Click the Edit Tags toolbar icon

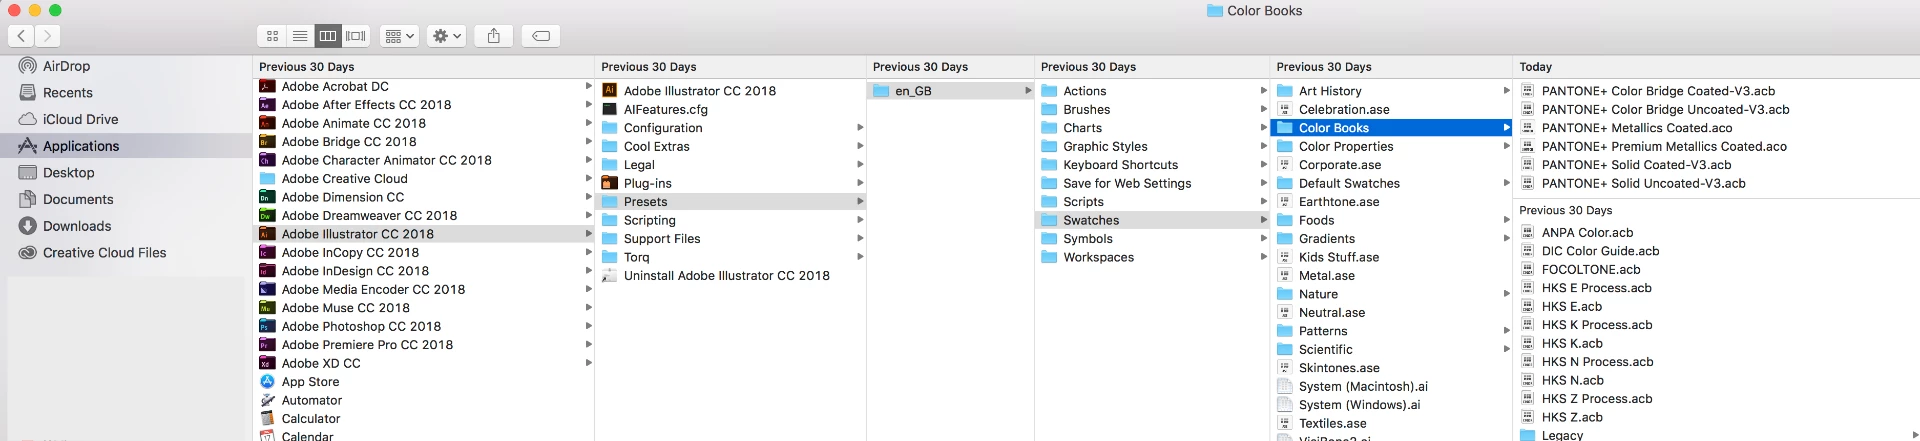540,36
